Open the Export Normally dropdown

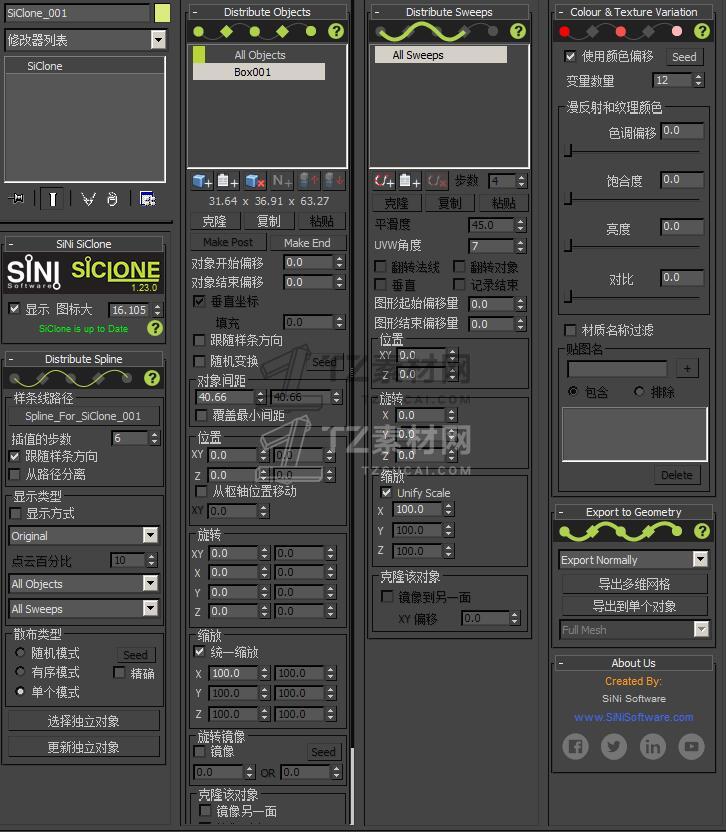click(x=701, y=559)
